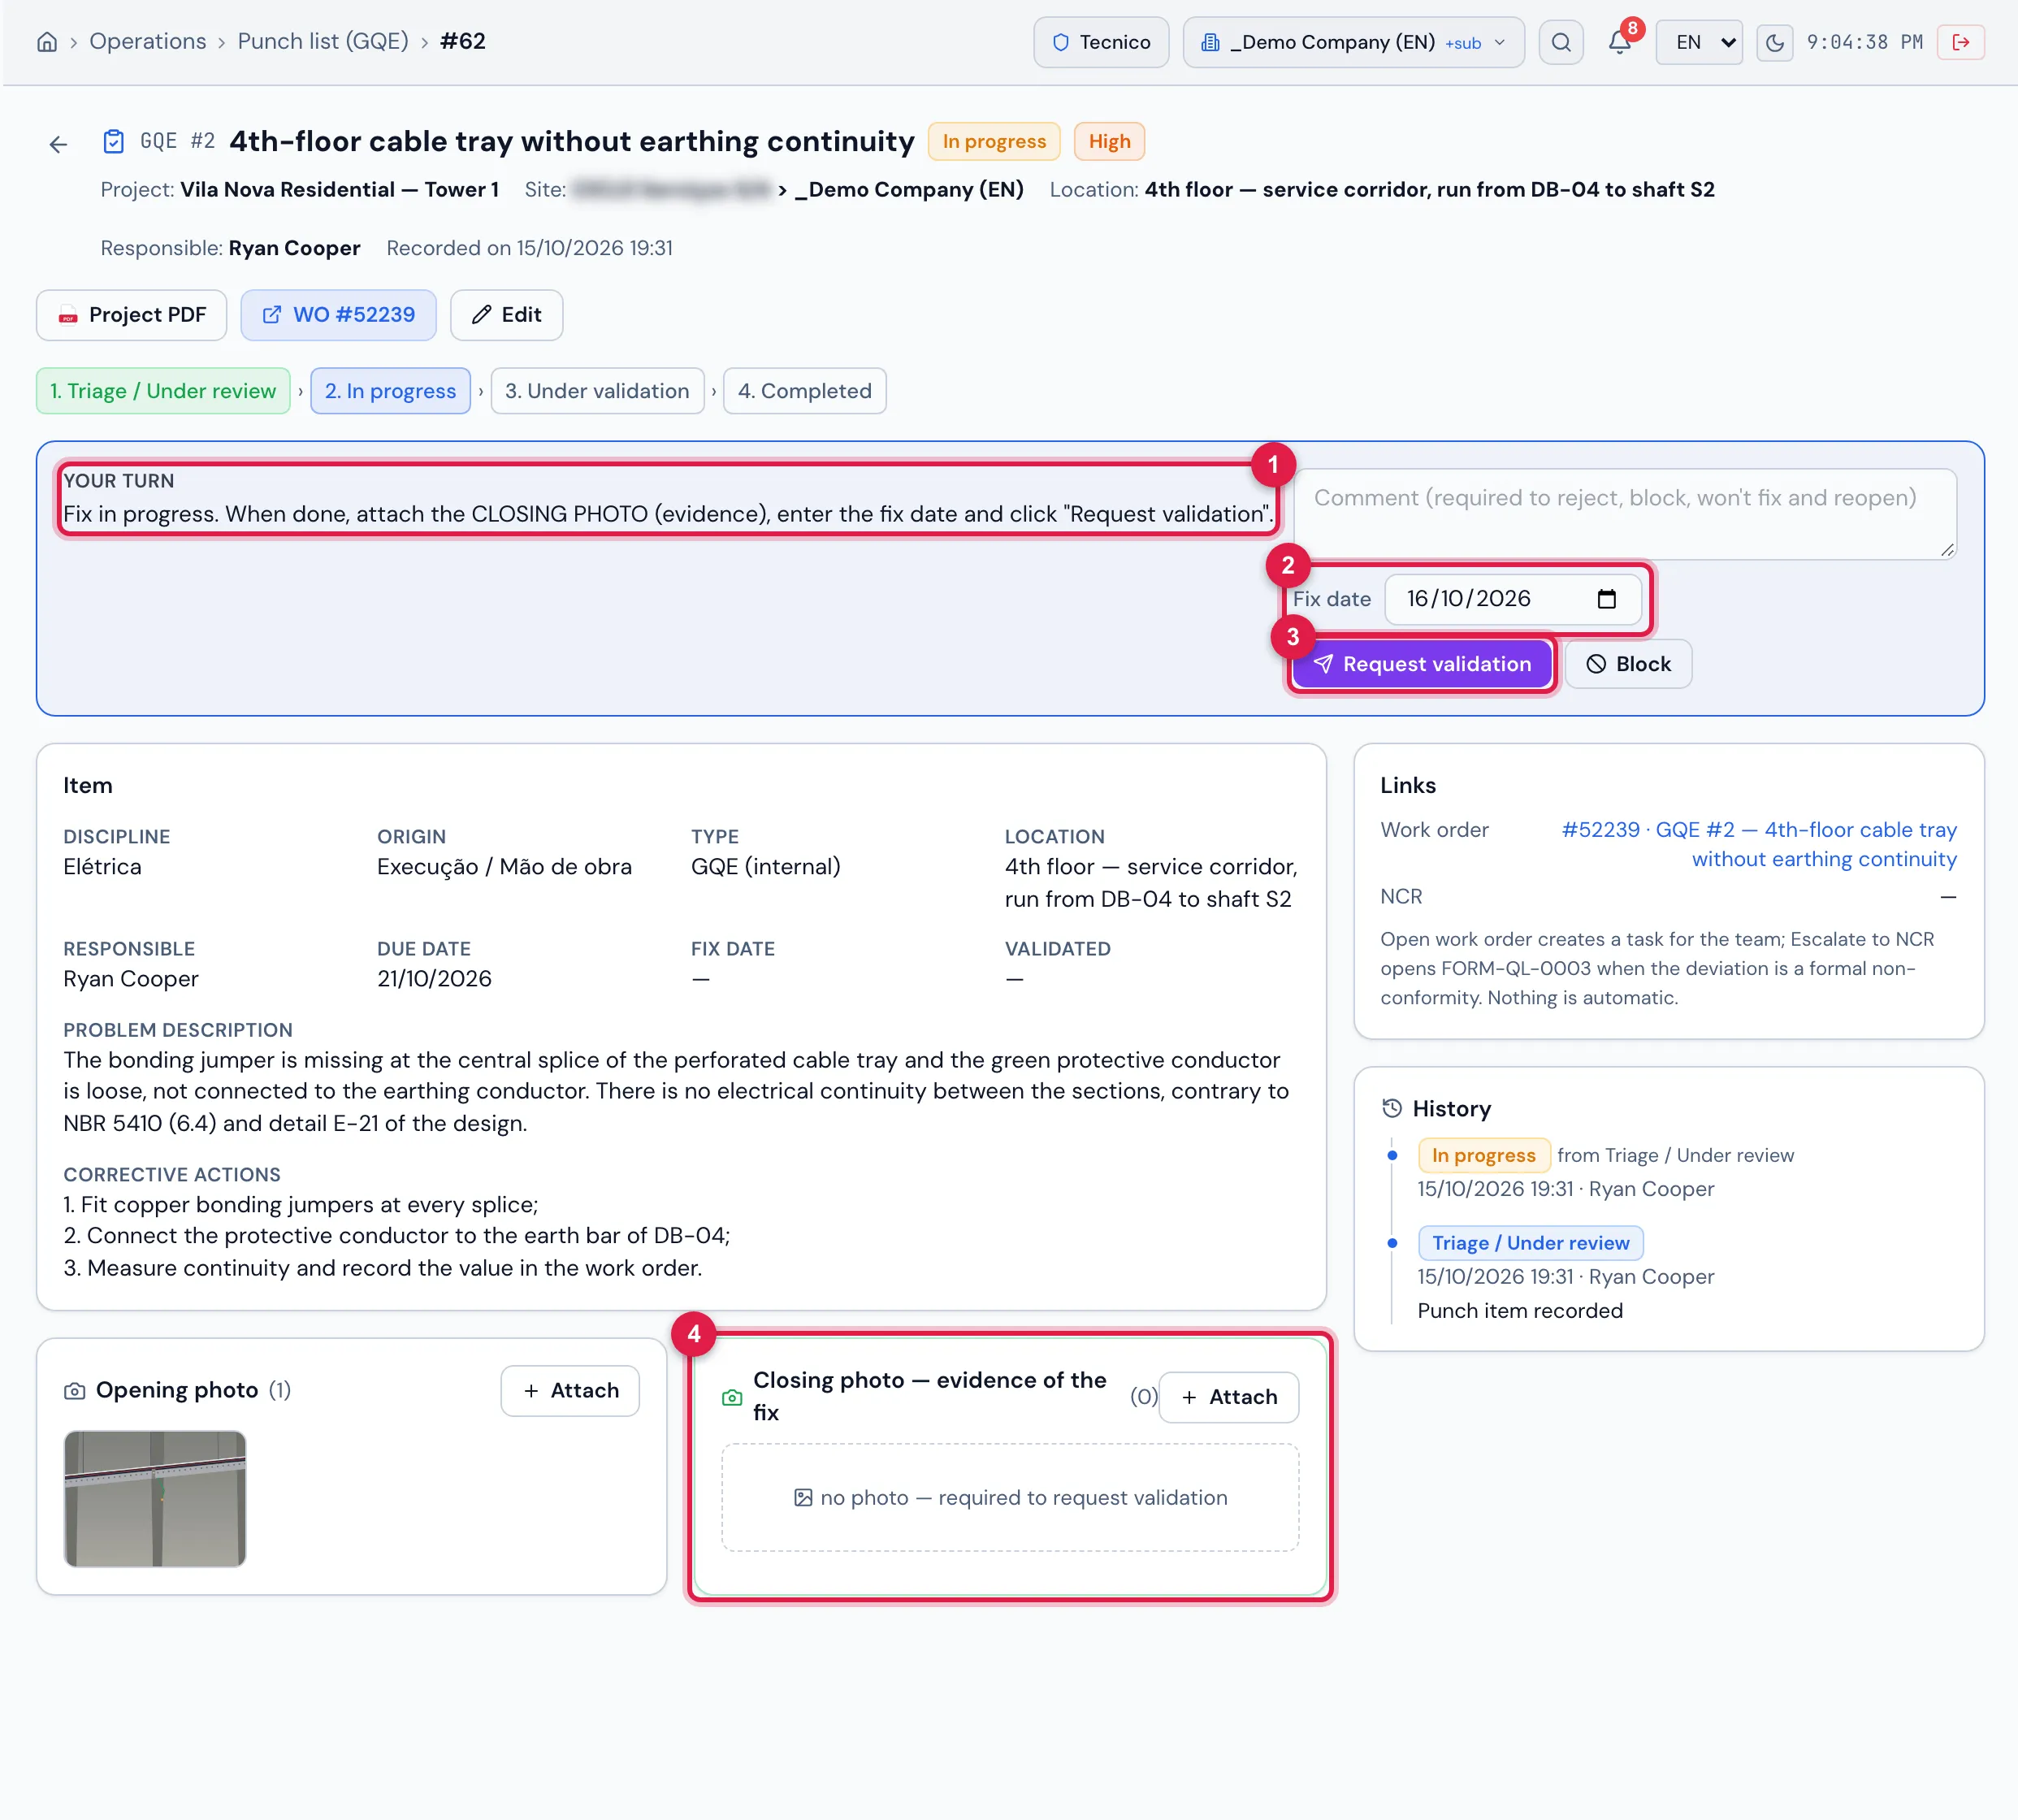Viewport: 2018px width, 1820px height.
Task: Click the green camera icon for Closing photo
Action: 732,1397
